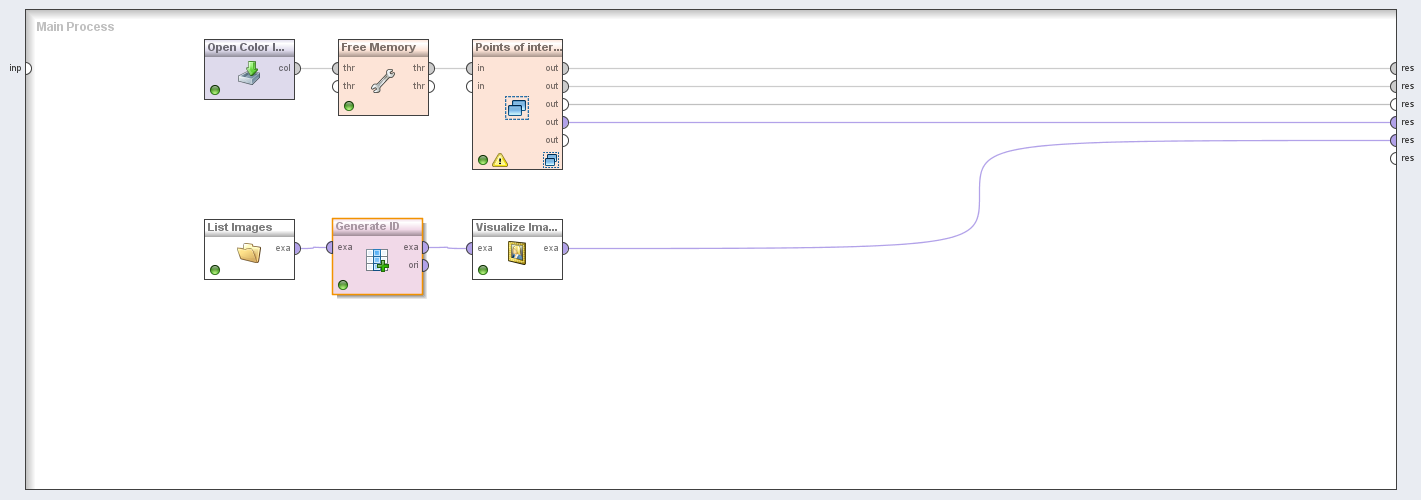This screenshot has height=500, width=1421.
Task: Click the yellow warning icon on Points of interest
Action: point(500,160)
